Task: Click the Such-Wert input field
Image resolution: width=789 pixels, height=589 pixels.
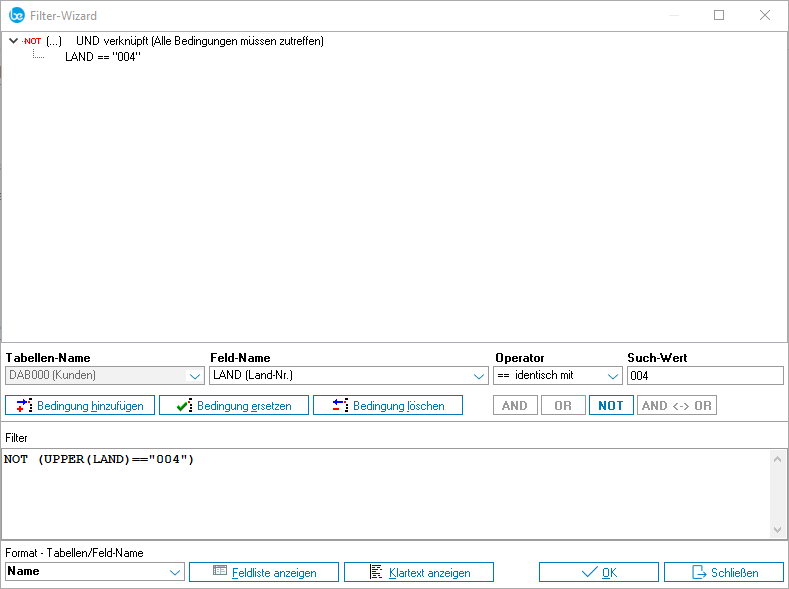Action: (704, 376)
